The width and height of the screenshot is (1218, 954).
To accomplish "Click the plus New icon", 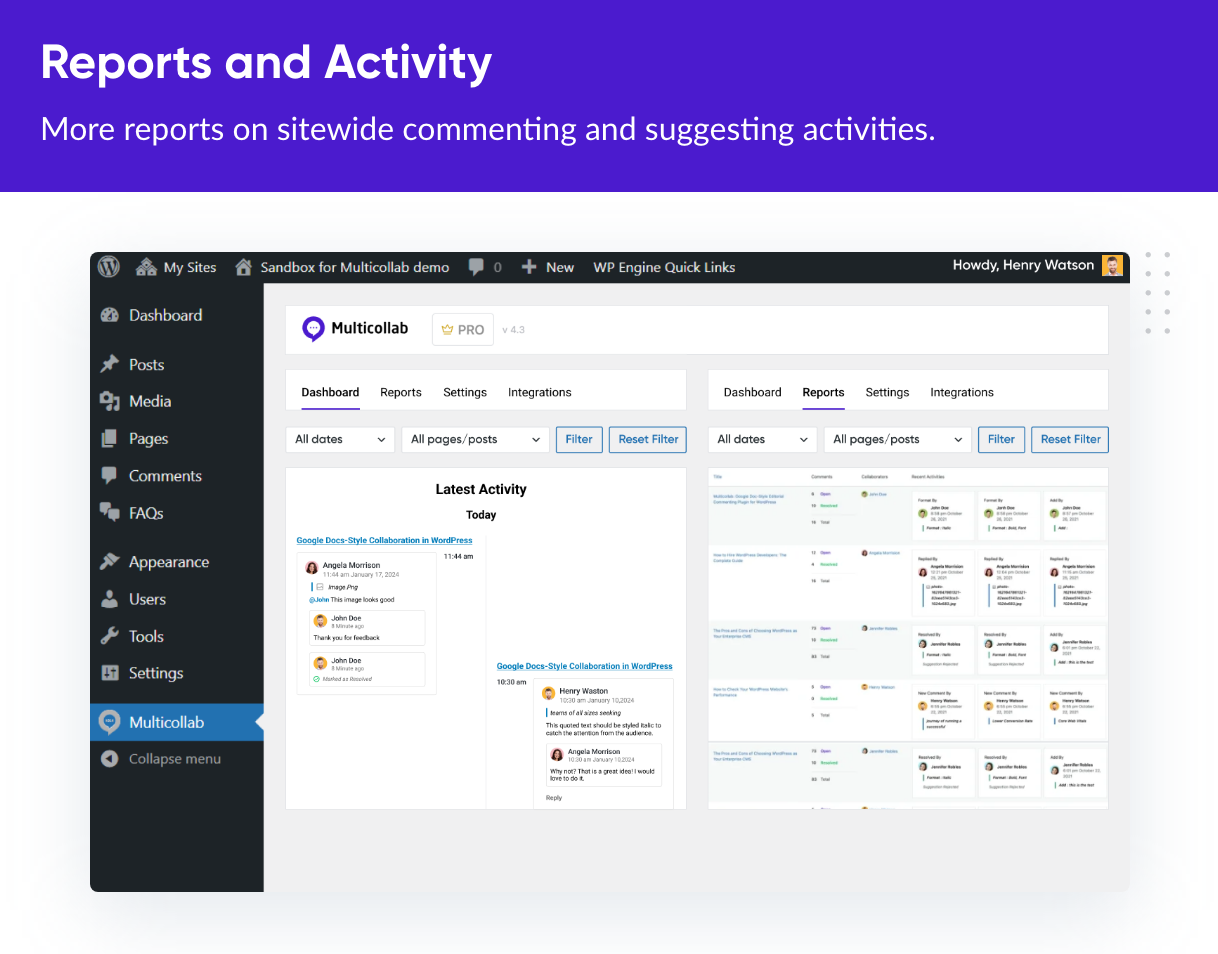I will [530, 267].
